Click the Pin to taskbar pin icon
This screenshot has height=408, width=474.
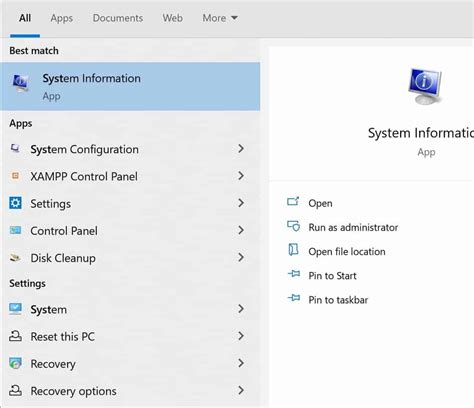click(x=294, y=298)
